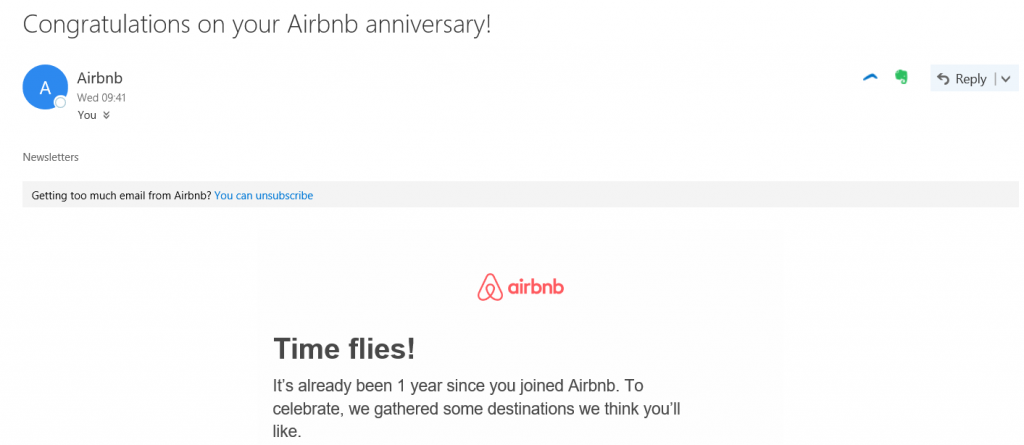The width and height of the screenshot is (1024, 445).
Task: Expand recipient details chevron beside You
Action: click(106, 115)
